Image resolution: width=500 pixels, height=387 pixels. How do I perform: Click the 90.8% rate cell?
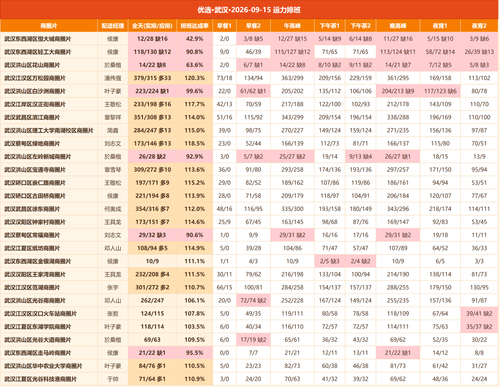[195, 52]
